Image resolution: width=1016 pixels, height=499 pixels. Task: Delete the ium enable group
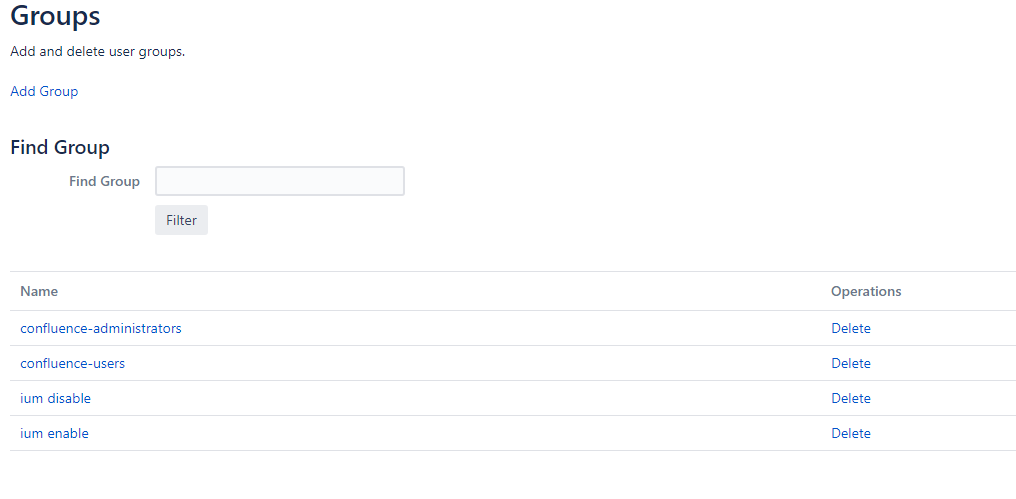(x=851, y=433)
